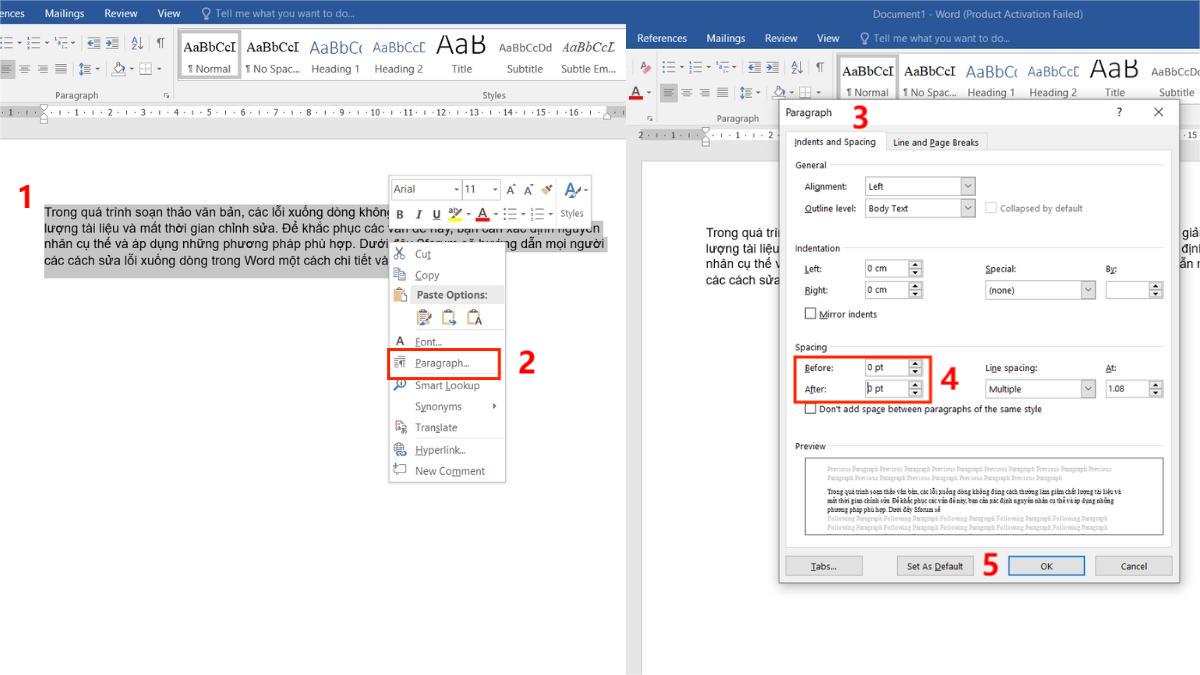
Task: Open the Special indentation dropdown
Action: 1088,290
